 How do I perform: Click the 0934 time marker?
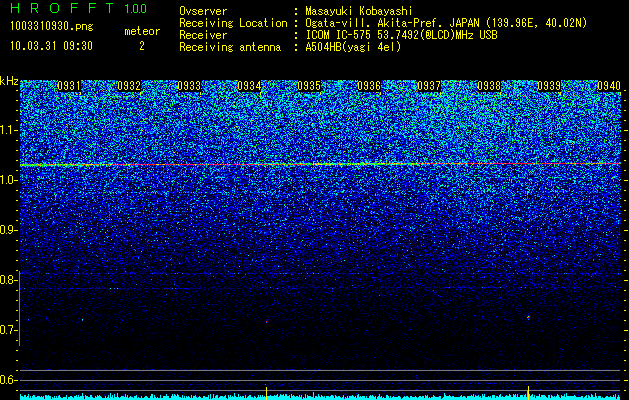[x=249, y=86]
